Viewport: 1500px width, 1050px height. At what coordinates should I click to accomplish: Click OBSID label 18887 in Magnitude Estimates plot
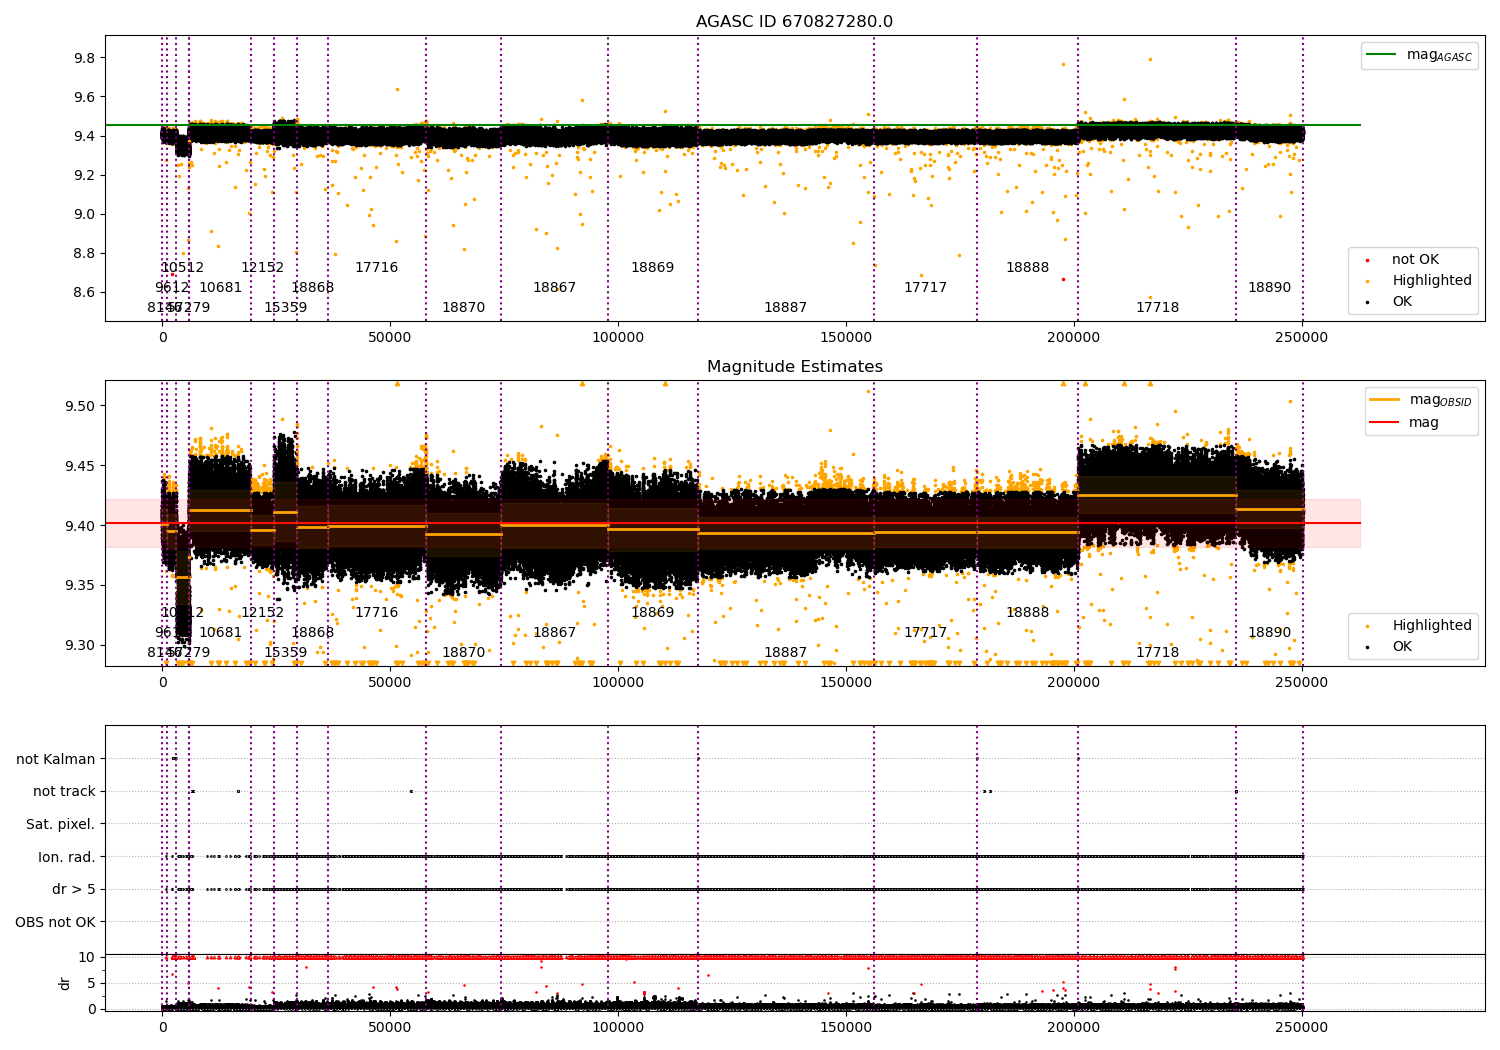[786, 653]
